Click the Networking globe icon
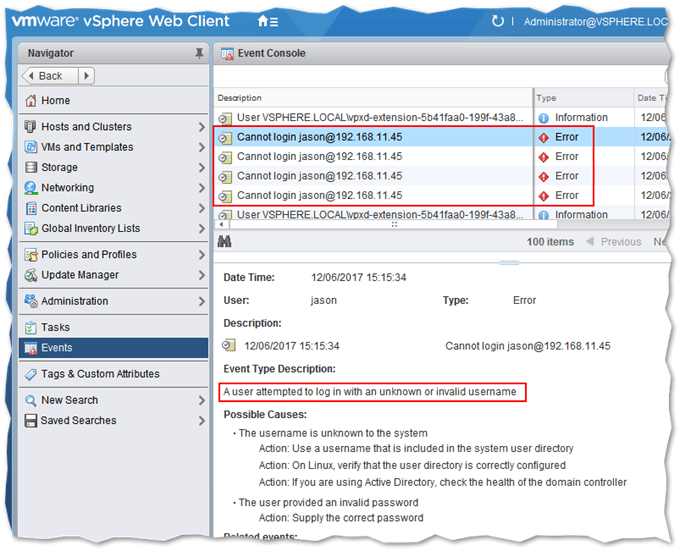The height and width of the screenshot is (551, 680). point(31,187)
